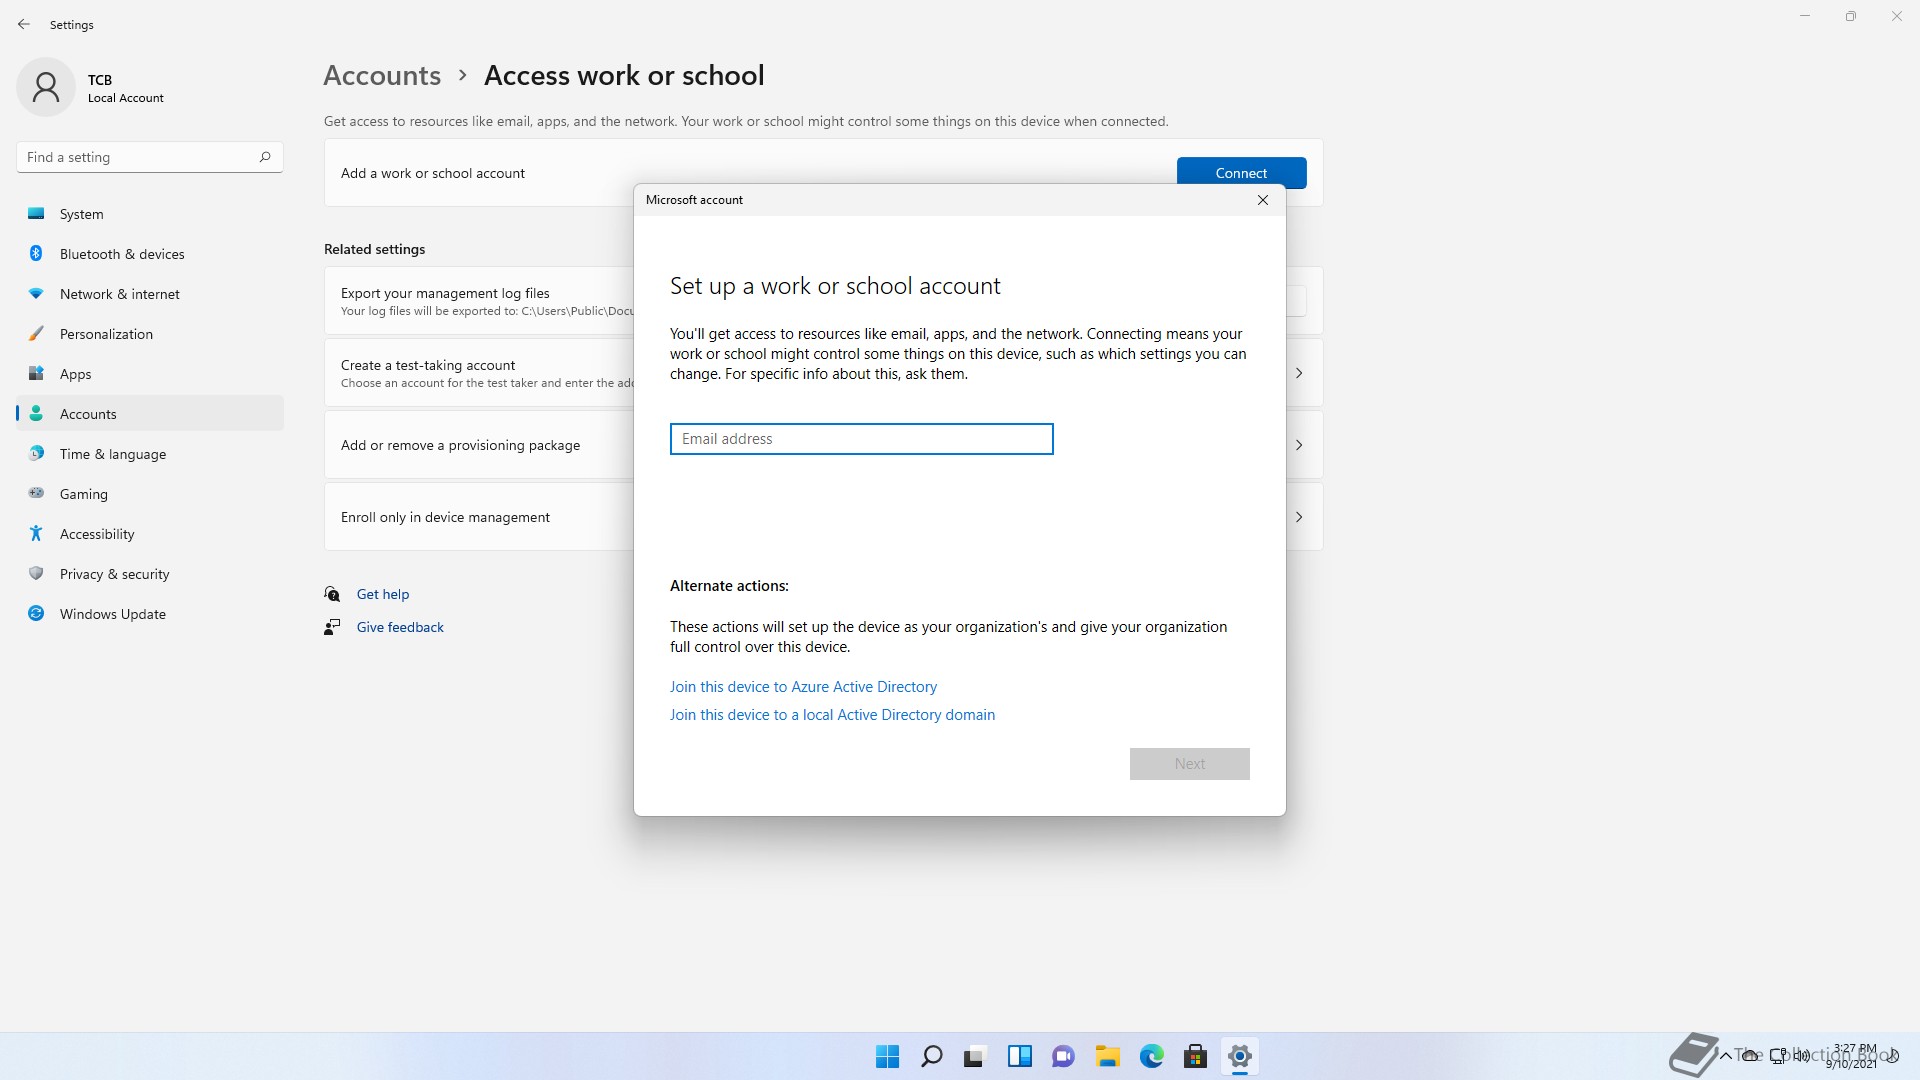Click the Settings back arrow
Image resolution: width=1920 pixels, height=1080 pixels.
click(x=24, y=24)
